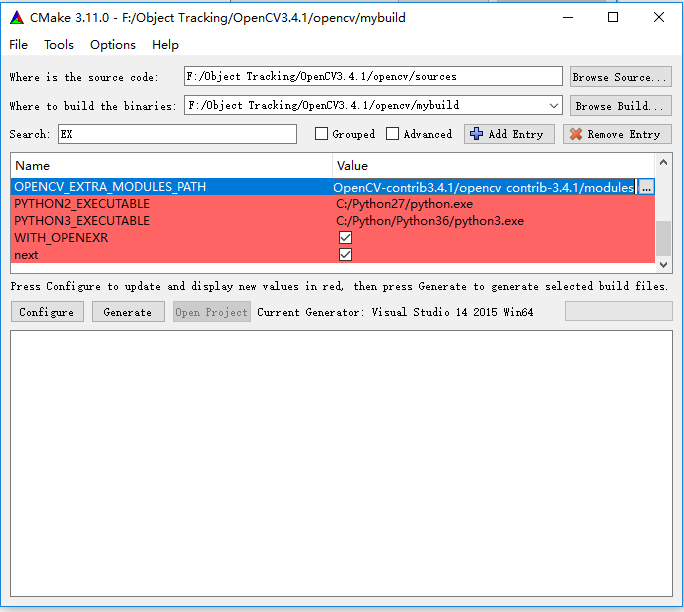Click the Browse Source button
This screenshot has height=612, width=684.
[620, 77]
